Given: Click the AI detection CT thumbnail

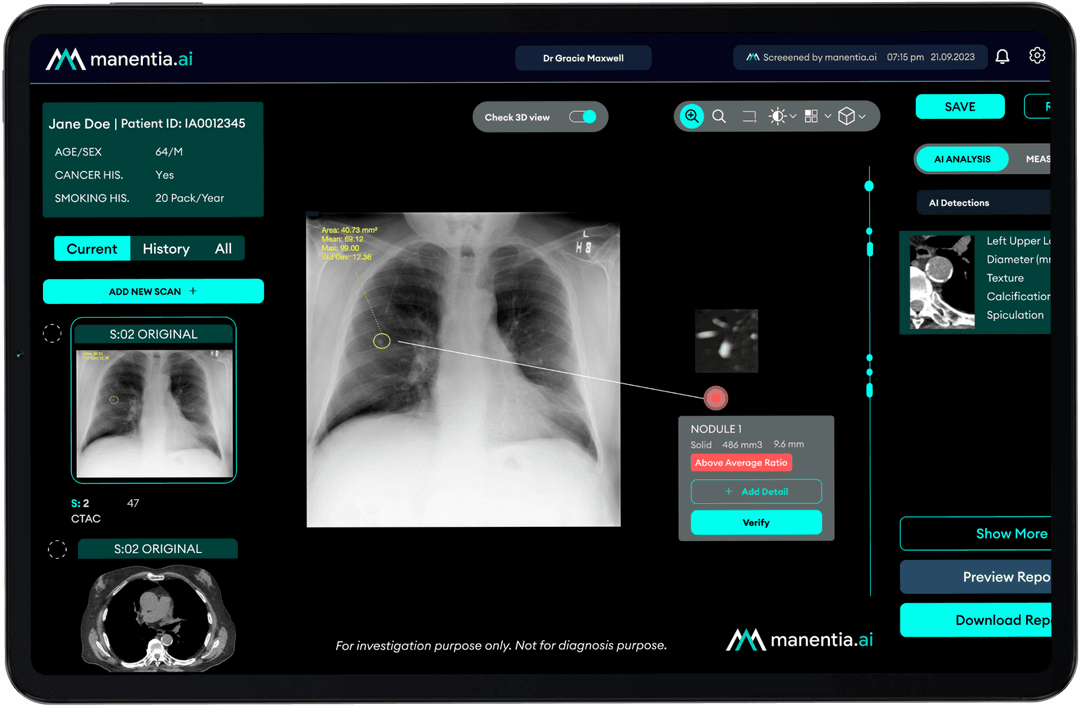Looking at the screenshot, I should 942,282.
